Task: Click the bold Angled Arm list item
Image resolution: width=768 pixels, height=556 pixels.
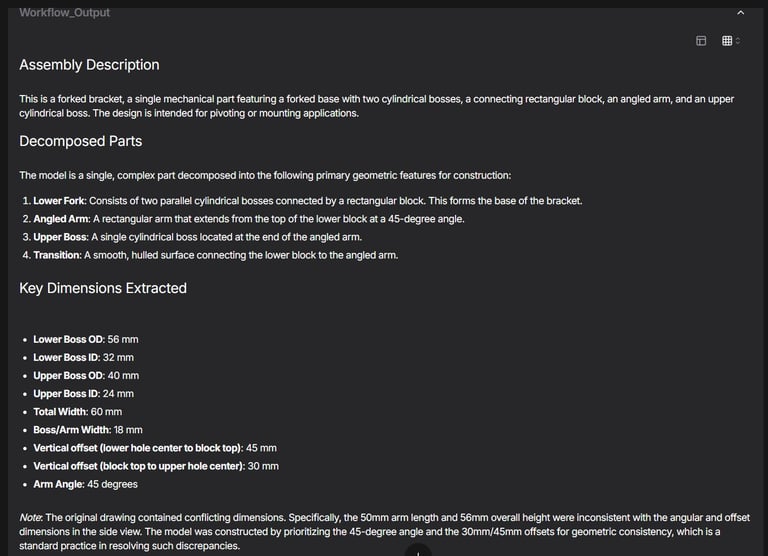Action: (62, 219)
